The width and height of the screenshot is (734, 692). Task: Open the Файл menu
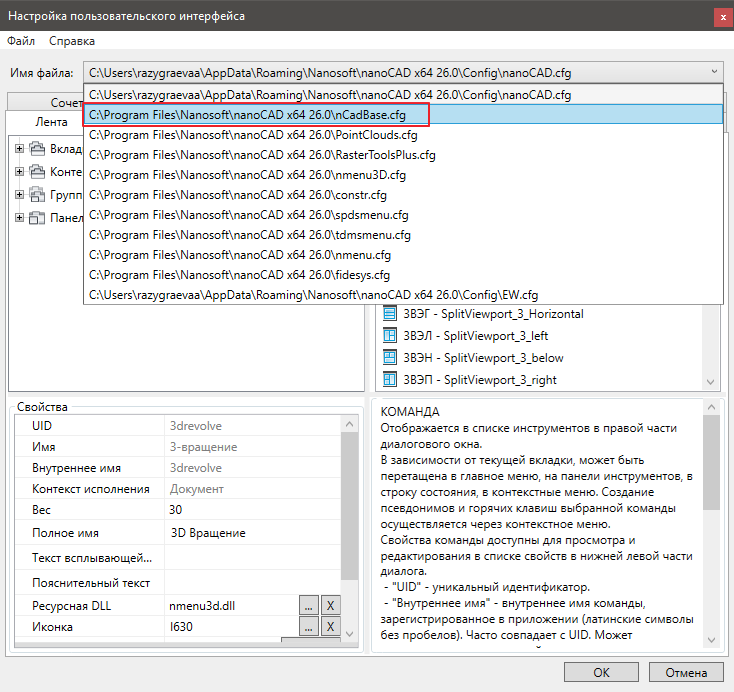tap(21, 41)
